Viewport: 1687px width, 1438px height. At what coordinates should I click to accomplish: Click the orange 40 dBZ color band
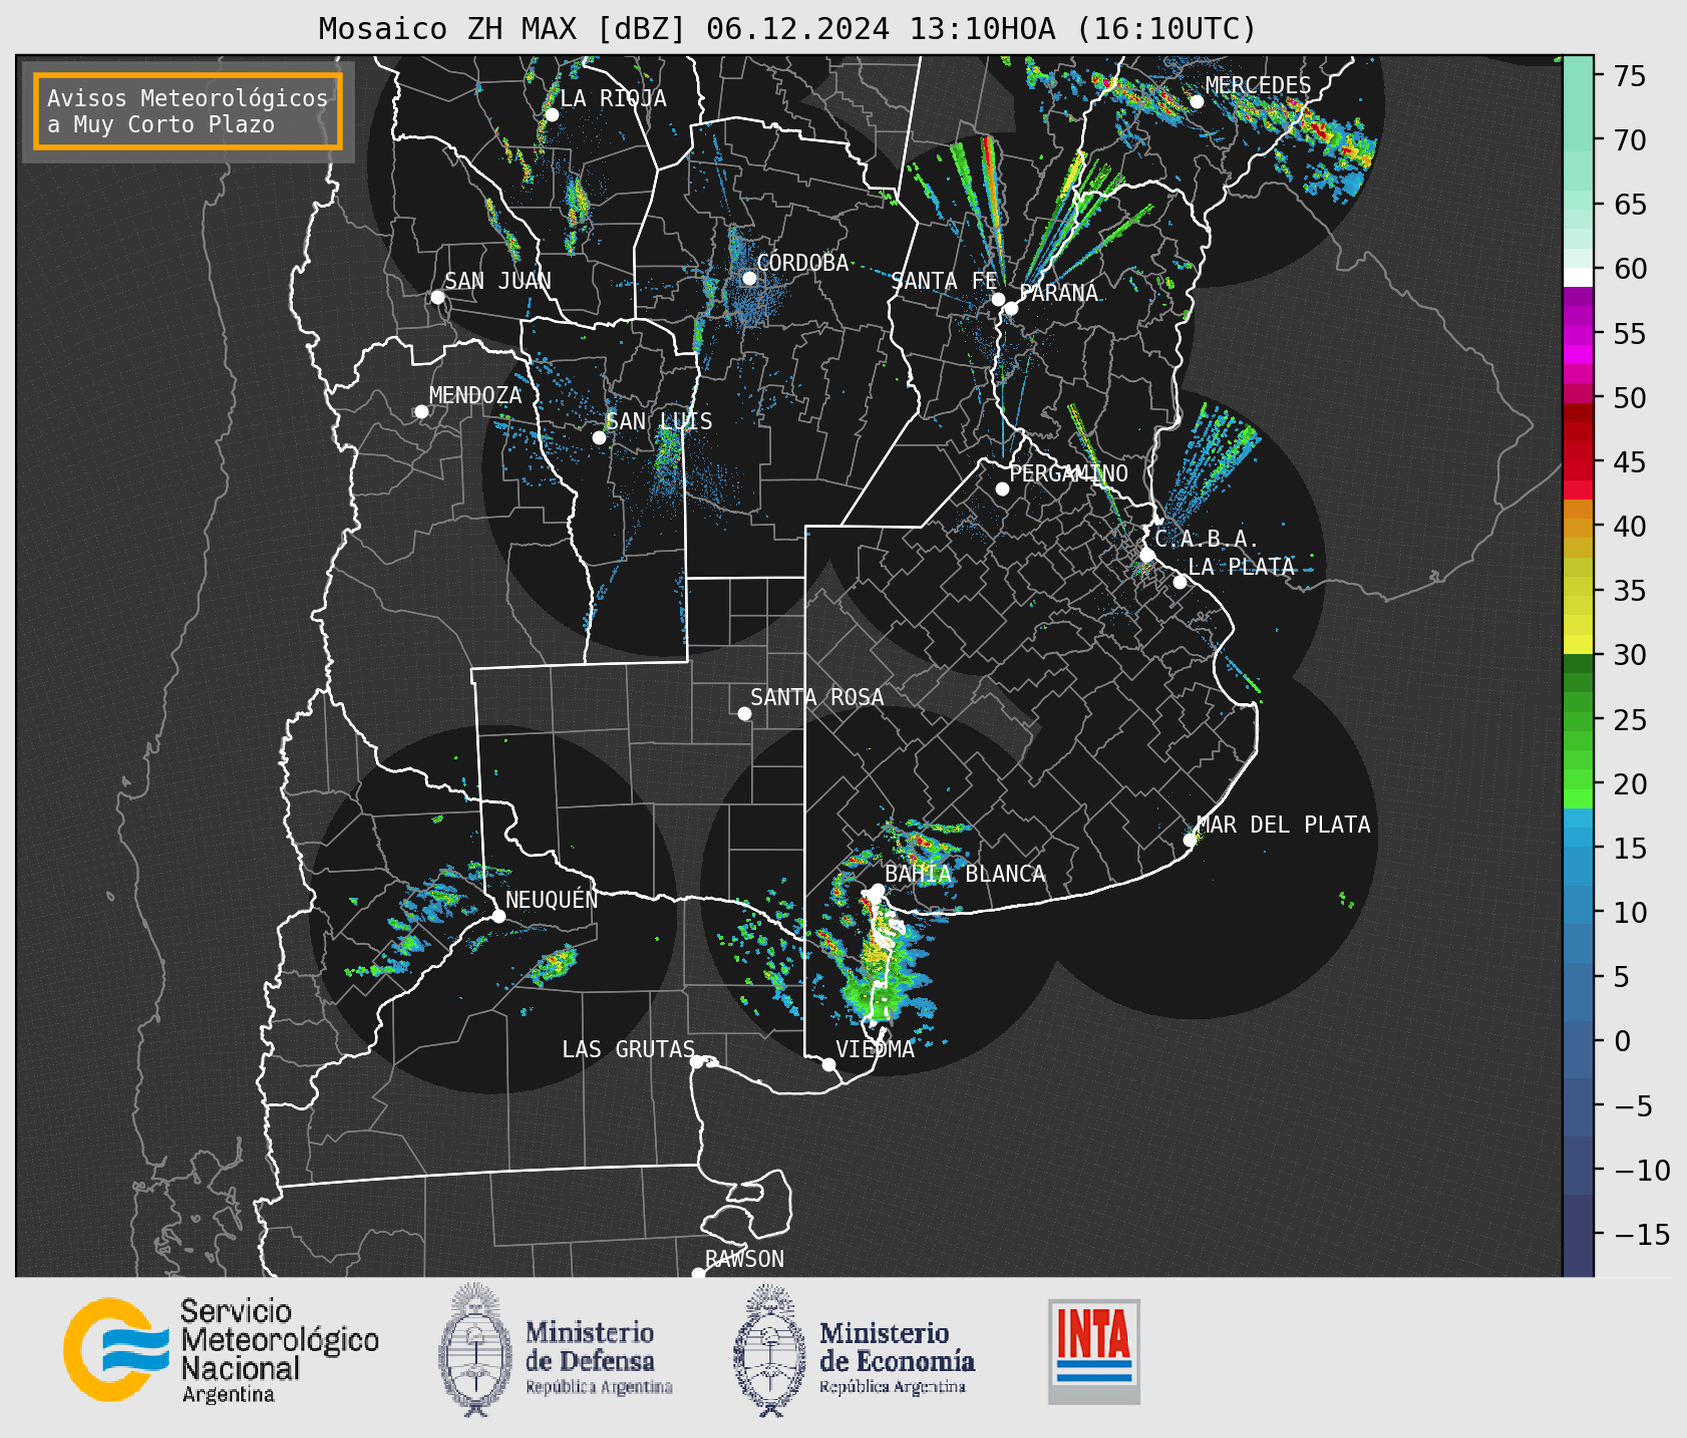(x=1578, y=527)
